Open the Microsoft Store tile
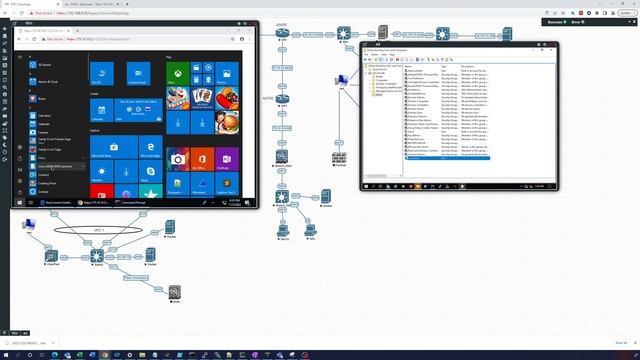640x360 pixels. (114, 147)
